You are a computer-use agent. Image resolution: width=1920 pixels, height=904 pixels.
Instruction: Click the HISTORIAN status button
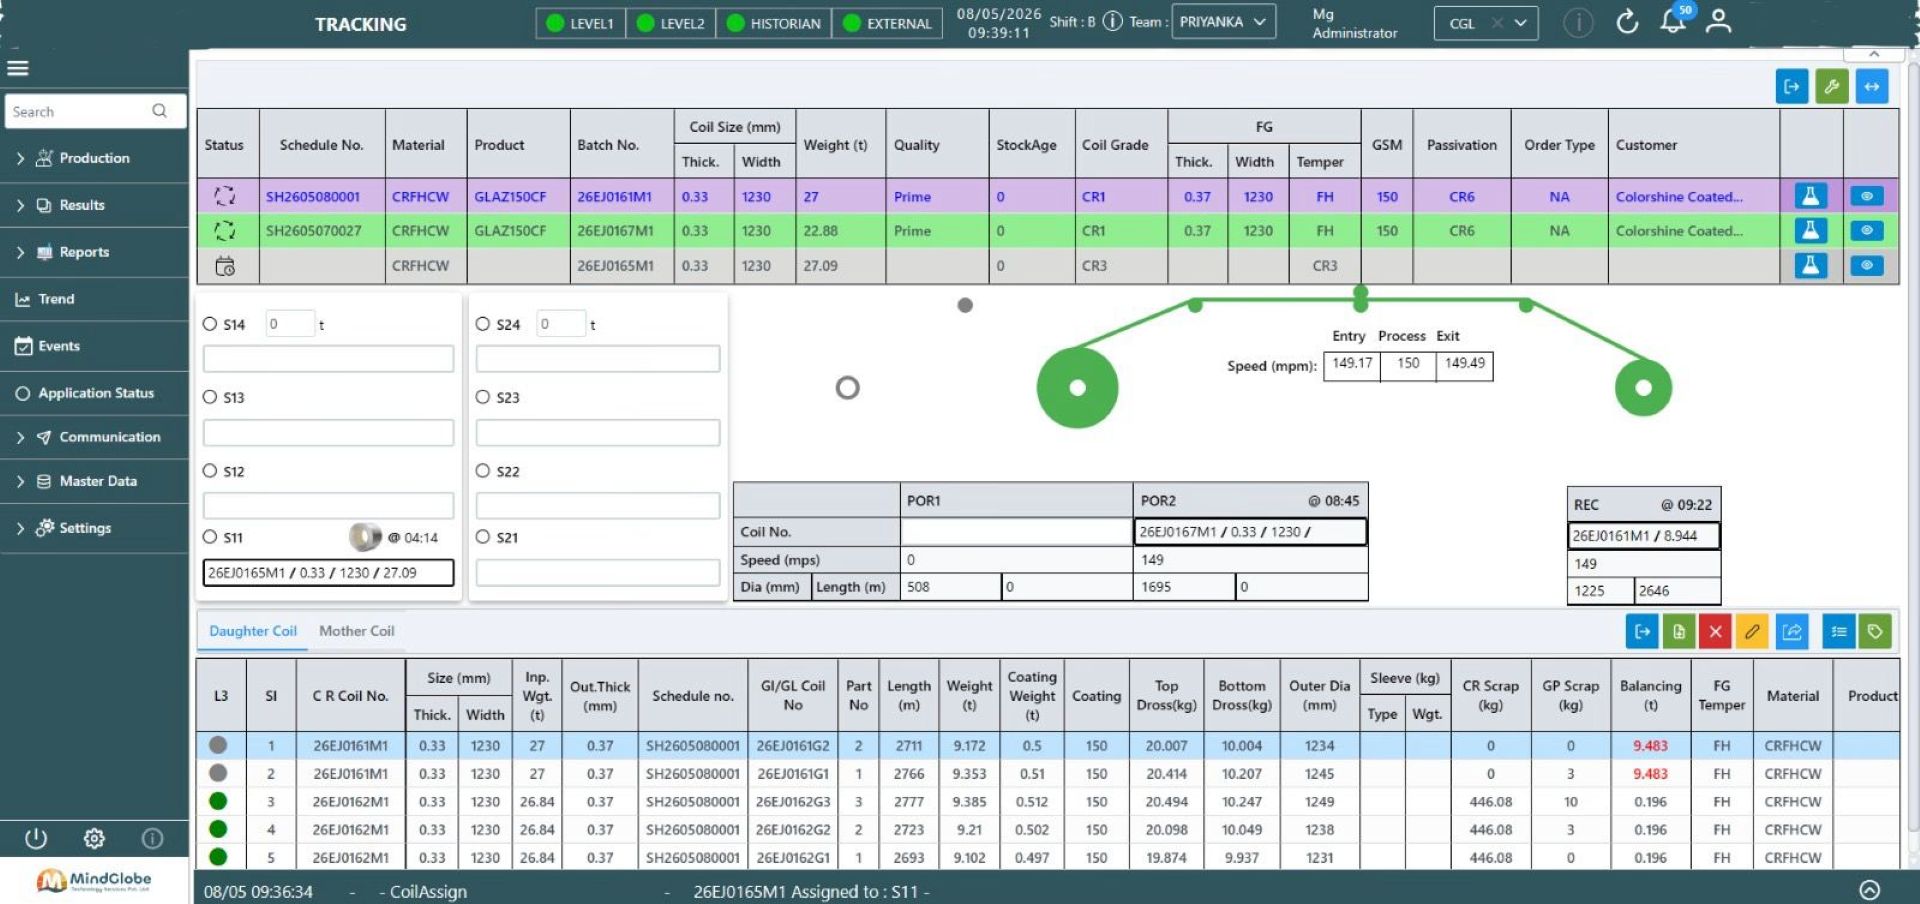tap(774, 23)
